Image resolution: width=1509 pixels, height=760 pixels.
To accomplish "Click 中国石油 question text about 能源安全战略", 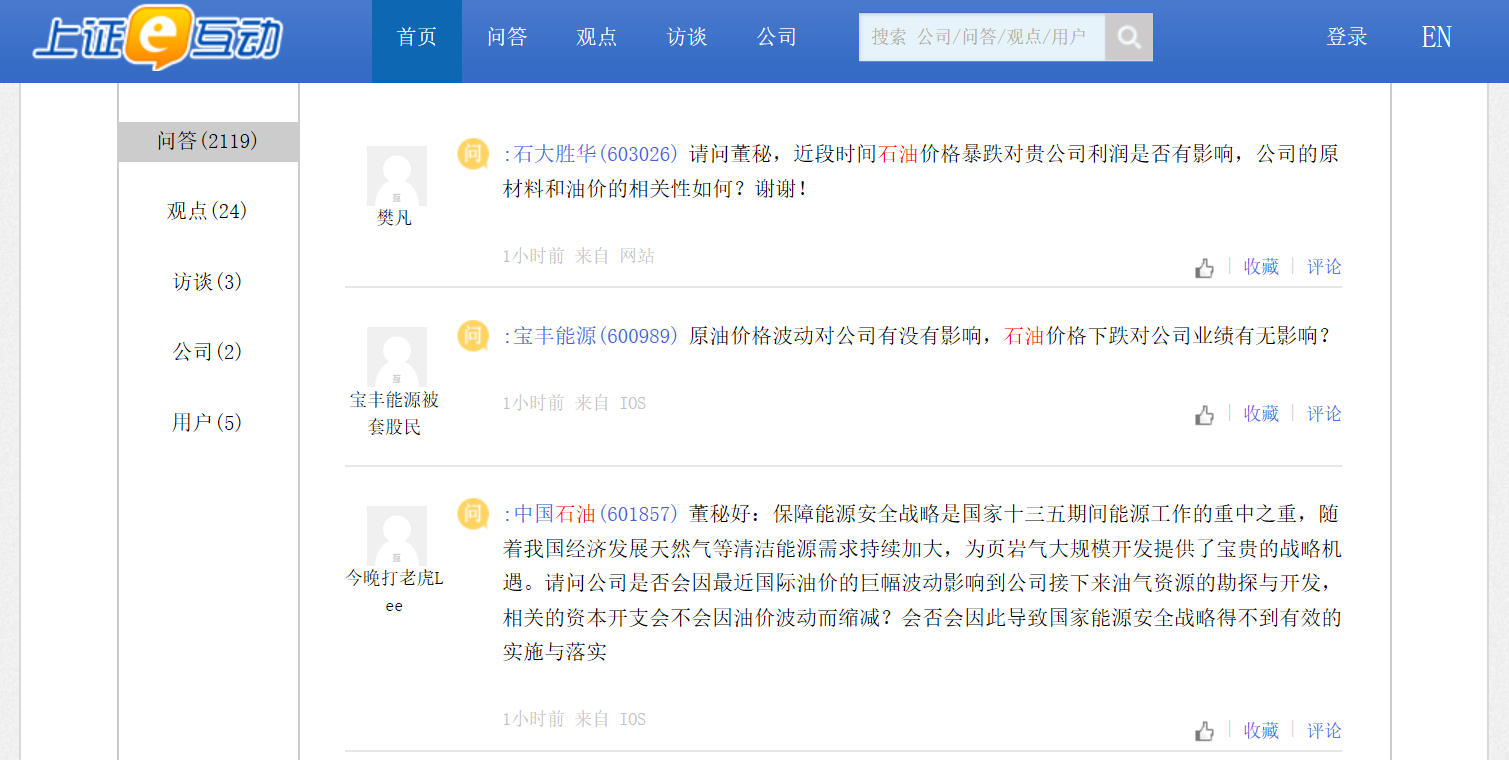I will tap(922, 583).
